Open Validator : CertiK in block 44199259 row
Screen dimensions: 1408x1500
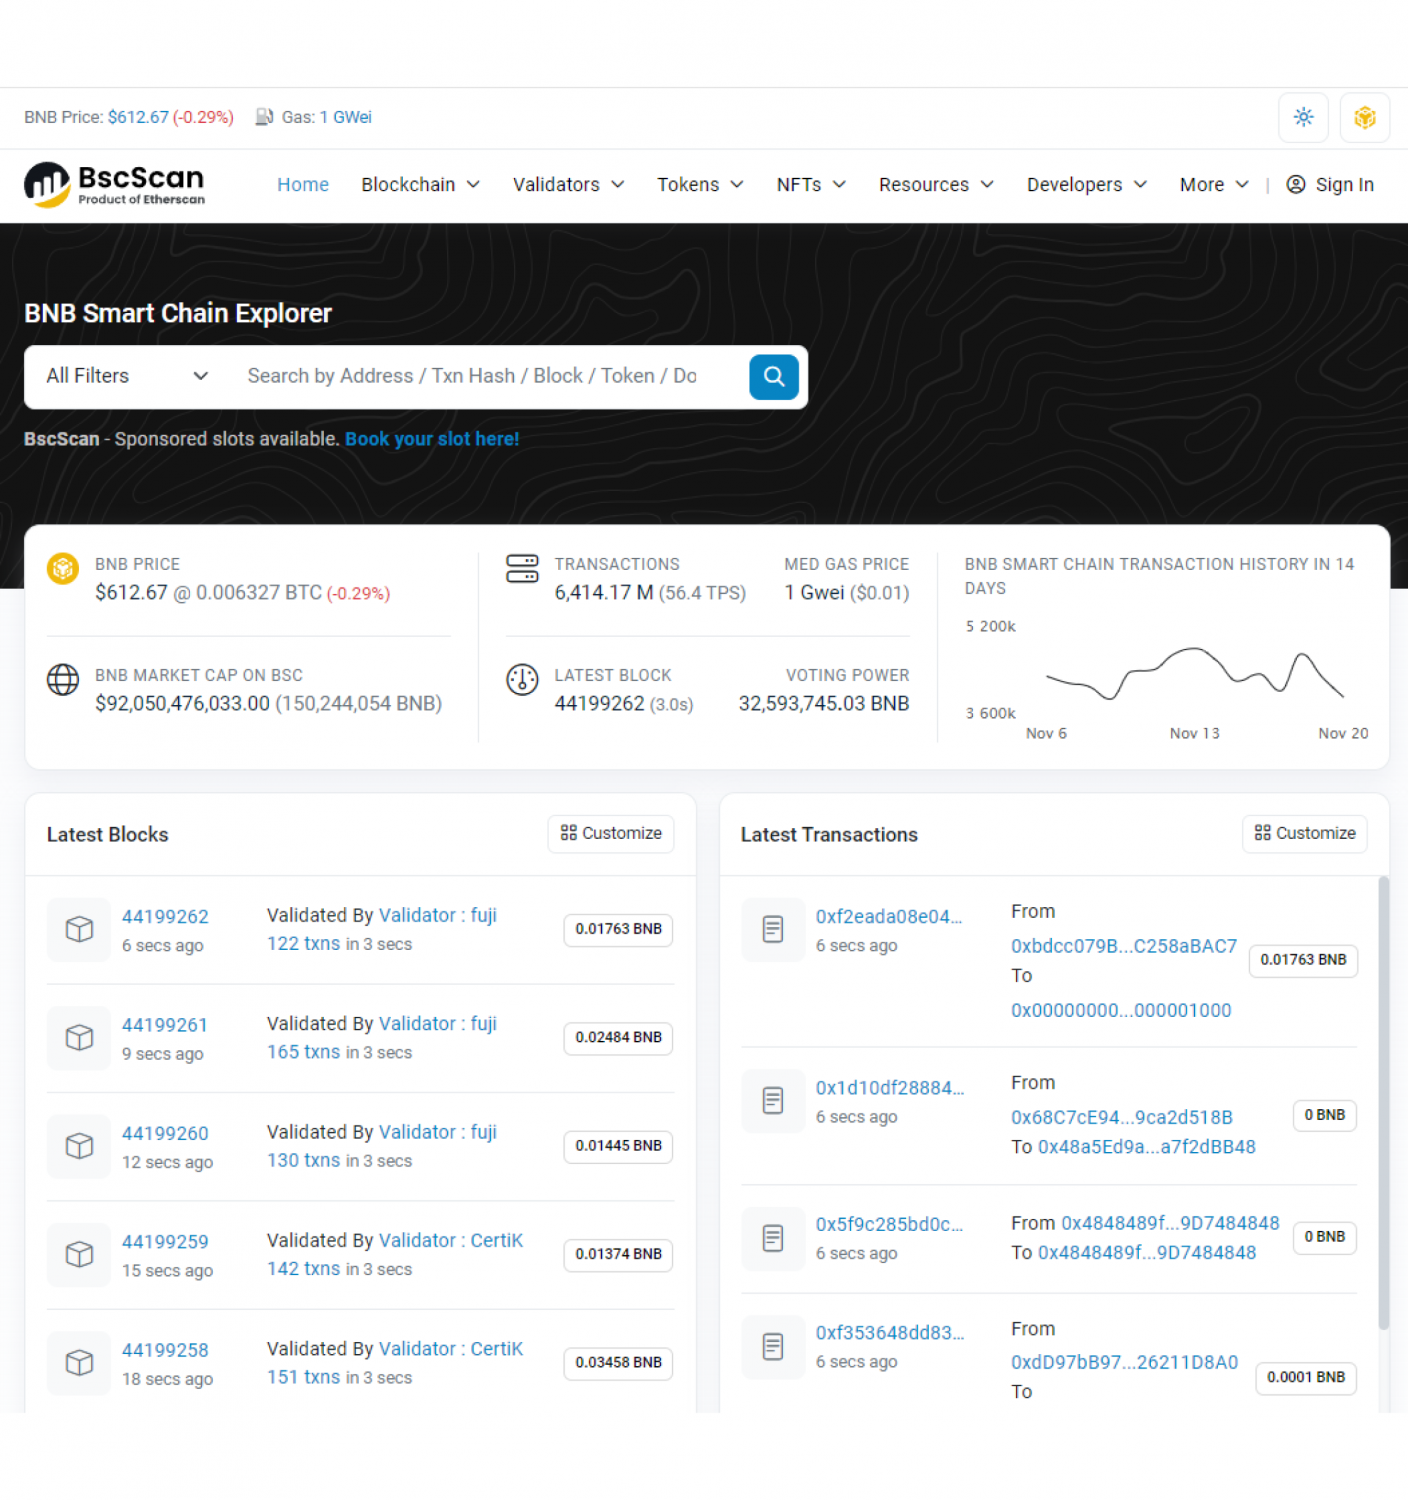pyautogui.click(x=451, y=1240)
